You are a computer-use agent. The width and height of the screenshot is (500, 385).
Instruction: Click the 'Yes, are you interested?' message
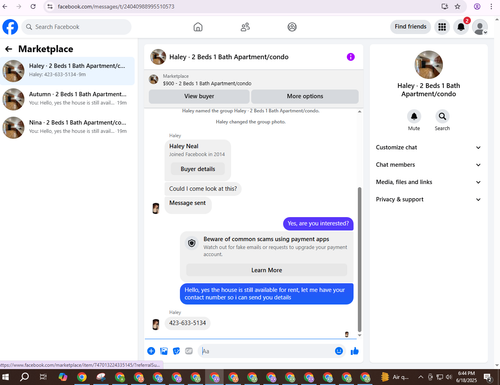click(x=318, y=224)
